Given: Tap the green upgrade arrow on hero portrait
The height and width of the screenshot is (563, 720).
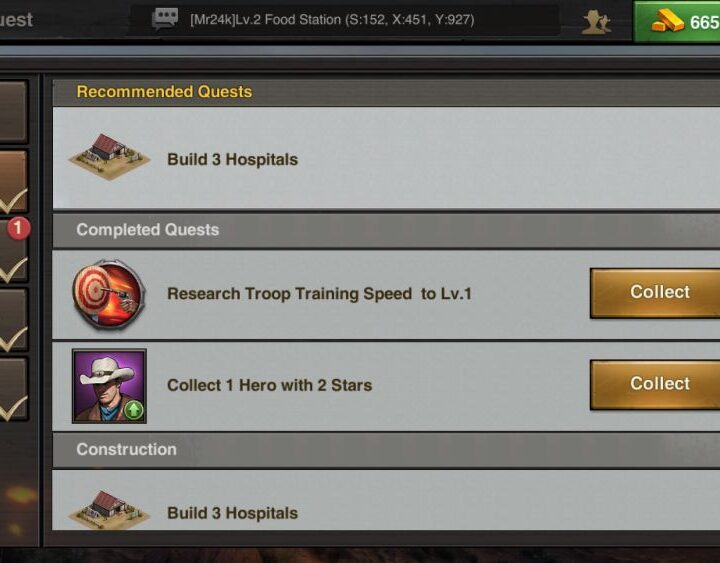Looking at the screenshot, I should (134, 410).
